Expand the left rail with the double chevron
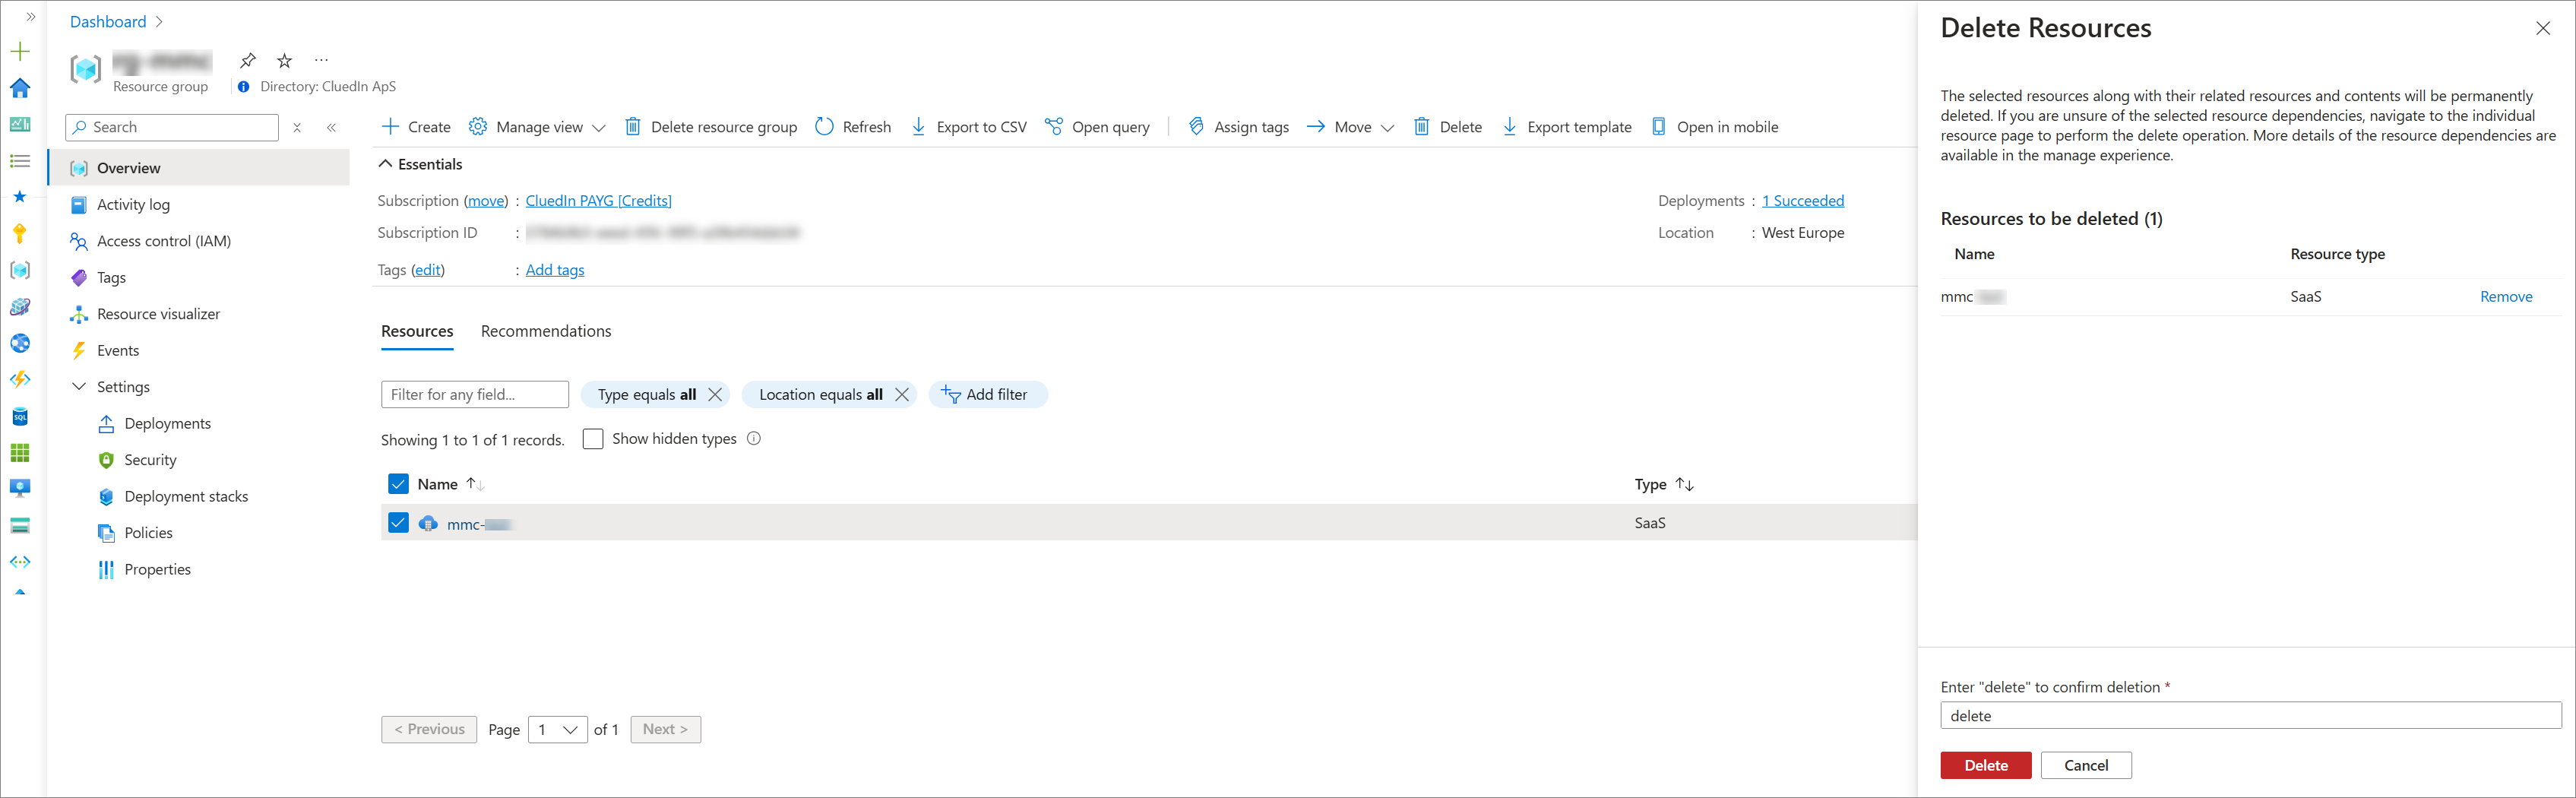 [30, 17]
